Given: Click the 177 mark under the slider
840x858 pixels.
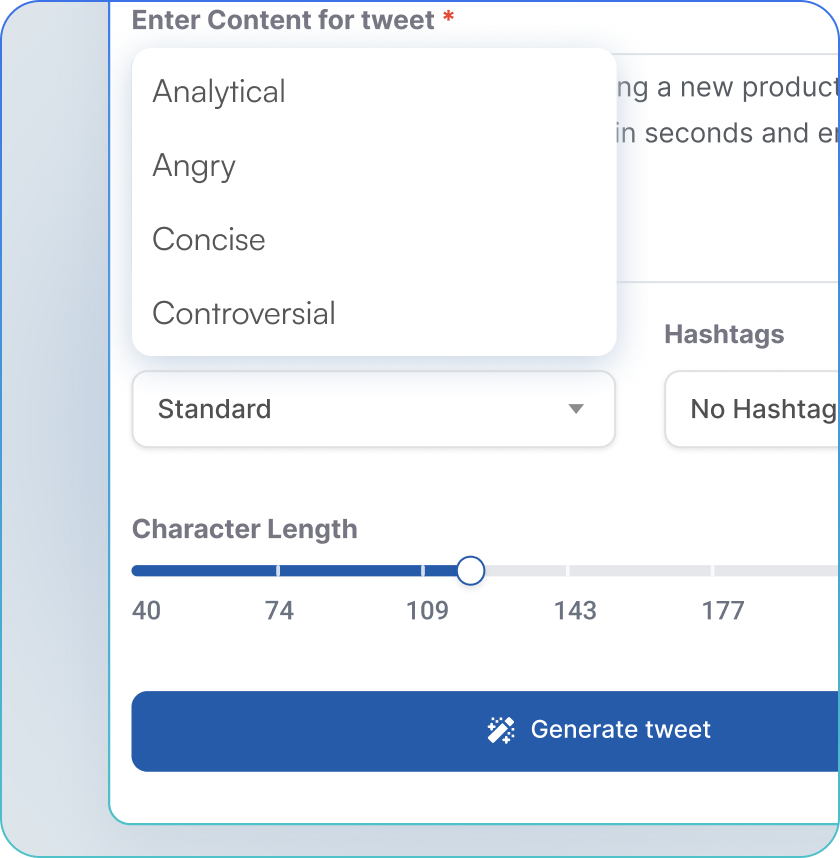Looking at the screenshot, I should pos(723,610).
